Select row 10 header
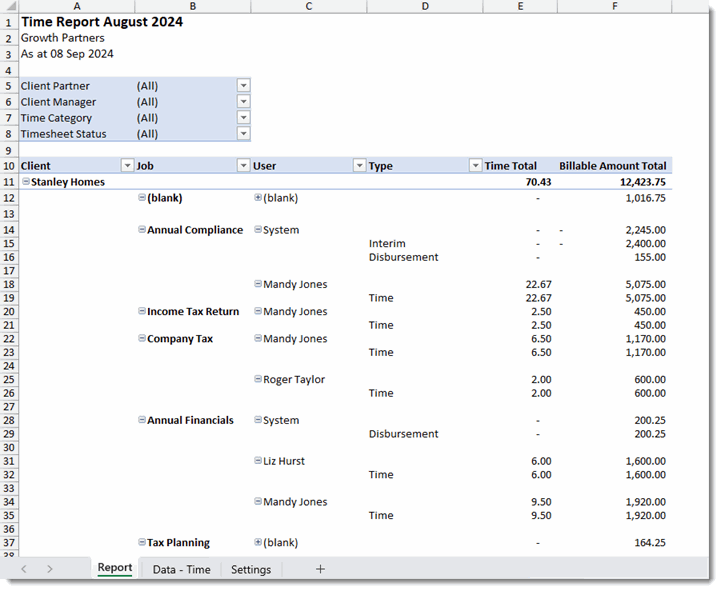The width and height of the screenshot is (721, 591). click(x=9, y=166)
